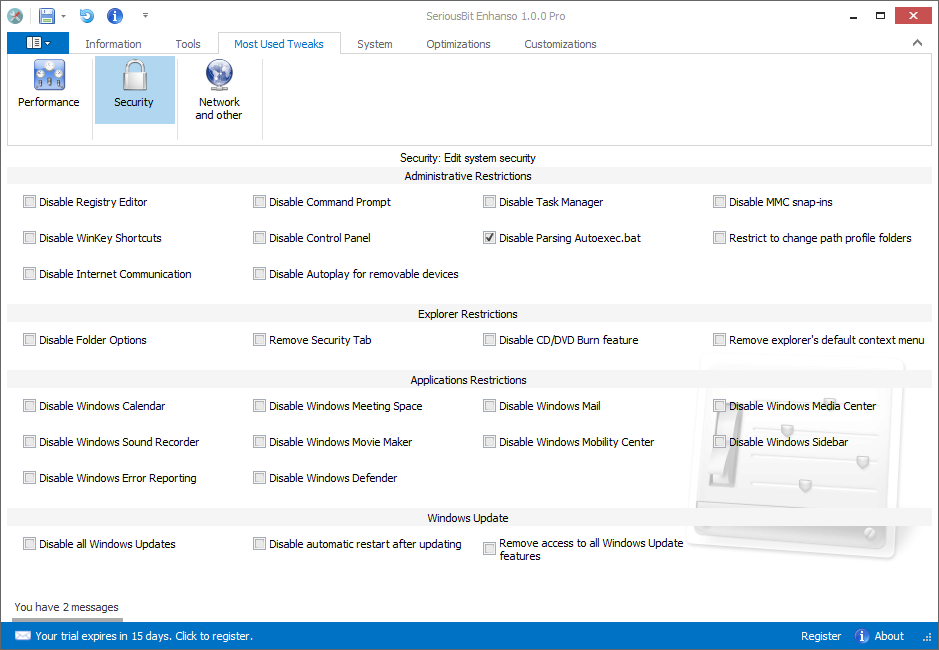Enable Disable all Windows Updates checkbox
This screenshot has width=939, height=650.
pos(29,543)
